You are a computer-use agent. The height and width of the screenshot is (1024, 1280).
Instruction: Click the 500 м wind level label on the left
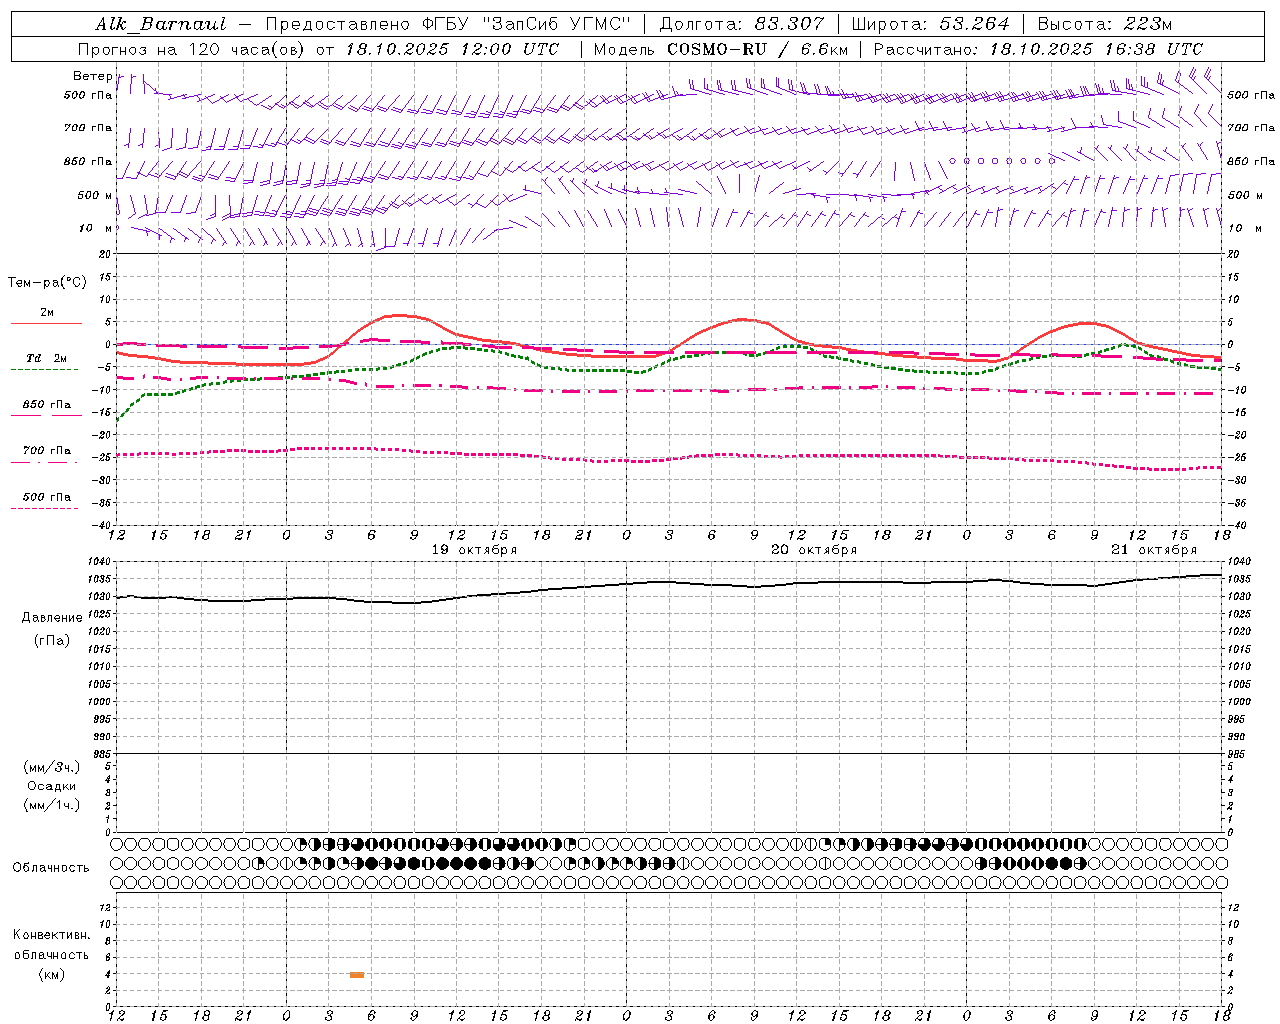pyautogui.click(x=95, y=195)
